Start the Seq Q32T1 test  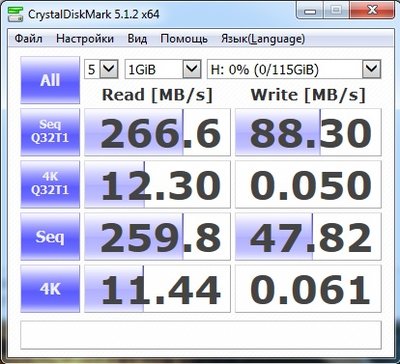50,132
